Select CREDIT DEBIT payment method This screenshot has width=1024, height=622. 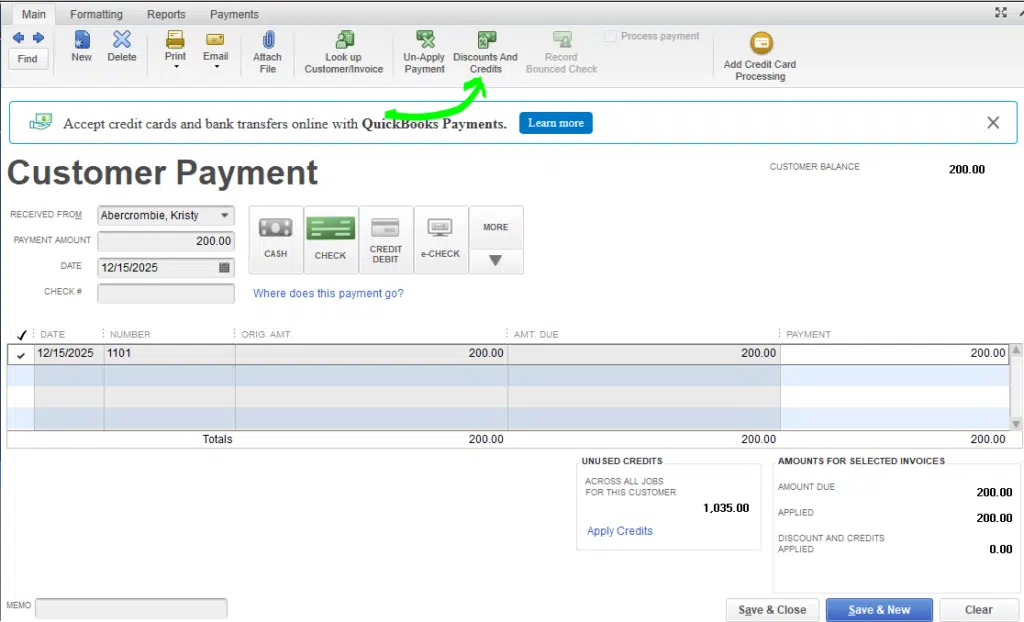[385, 239]
